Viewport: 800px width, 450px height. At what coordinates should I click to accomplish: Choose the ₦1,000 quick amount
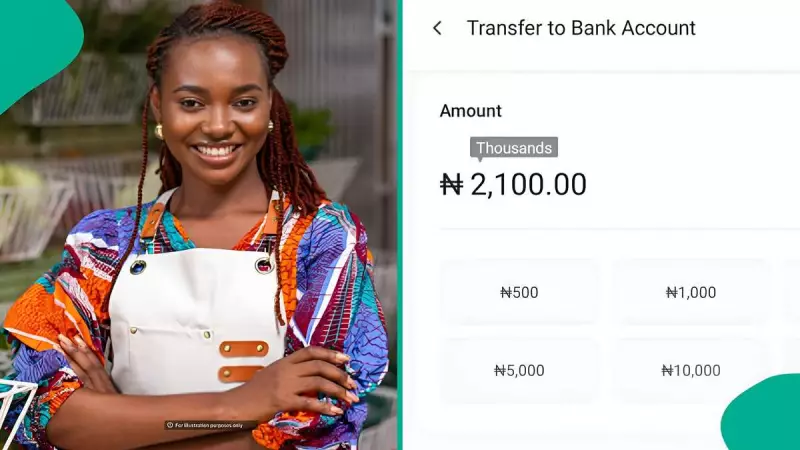click(691, 292)
